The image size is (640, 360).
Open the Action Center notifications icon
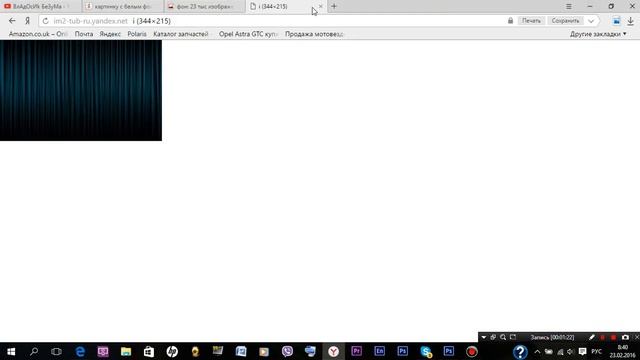(582, 352)
